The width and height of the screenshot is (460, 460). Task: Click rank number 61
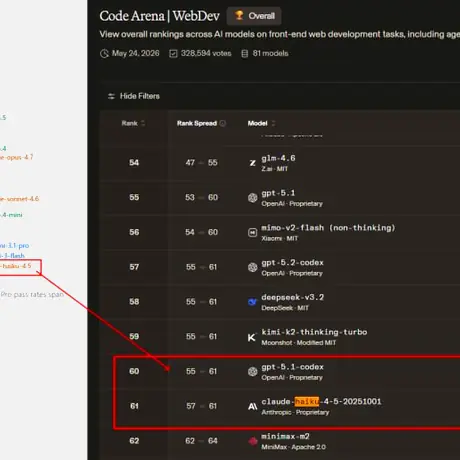(134, 406)
